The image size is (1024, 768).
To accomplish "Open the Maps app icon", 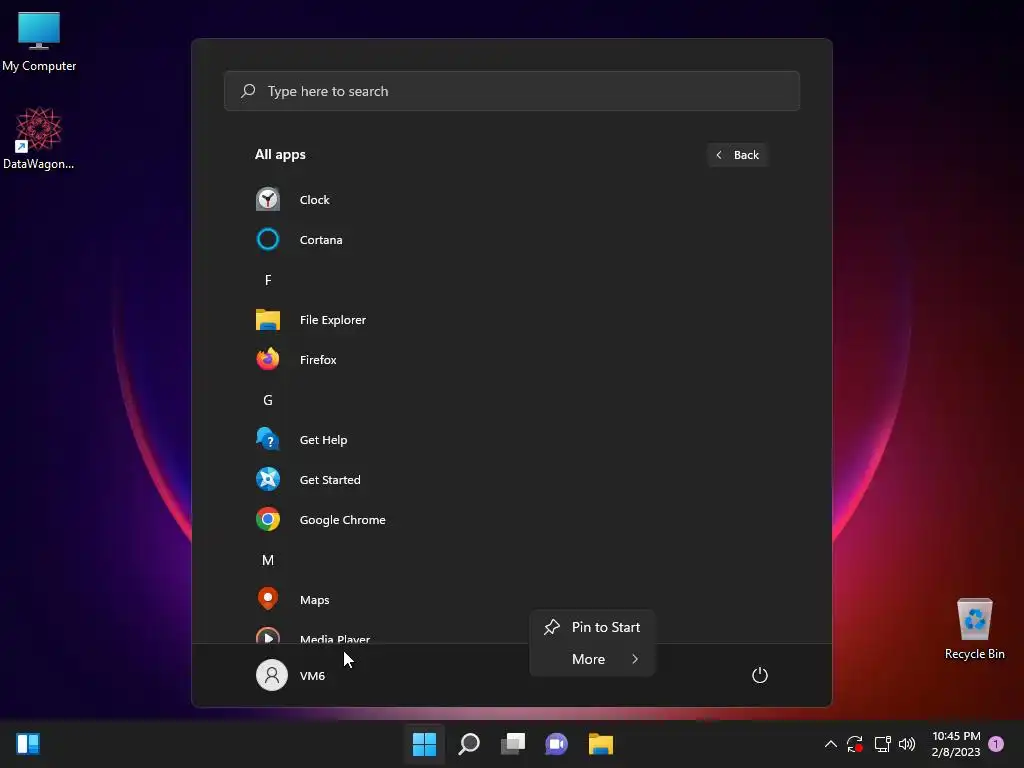I will coord(268,599).
